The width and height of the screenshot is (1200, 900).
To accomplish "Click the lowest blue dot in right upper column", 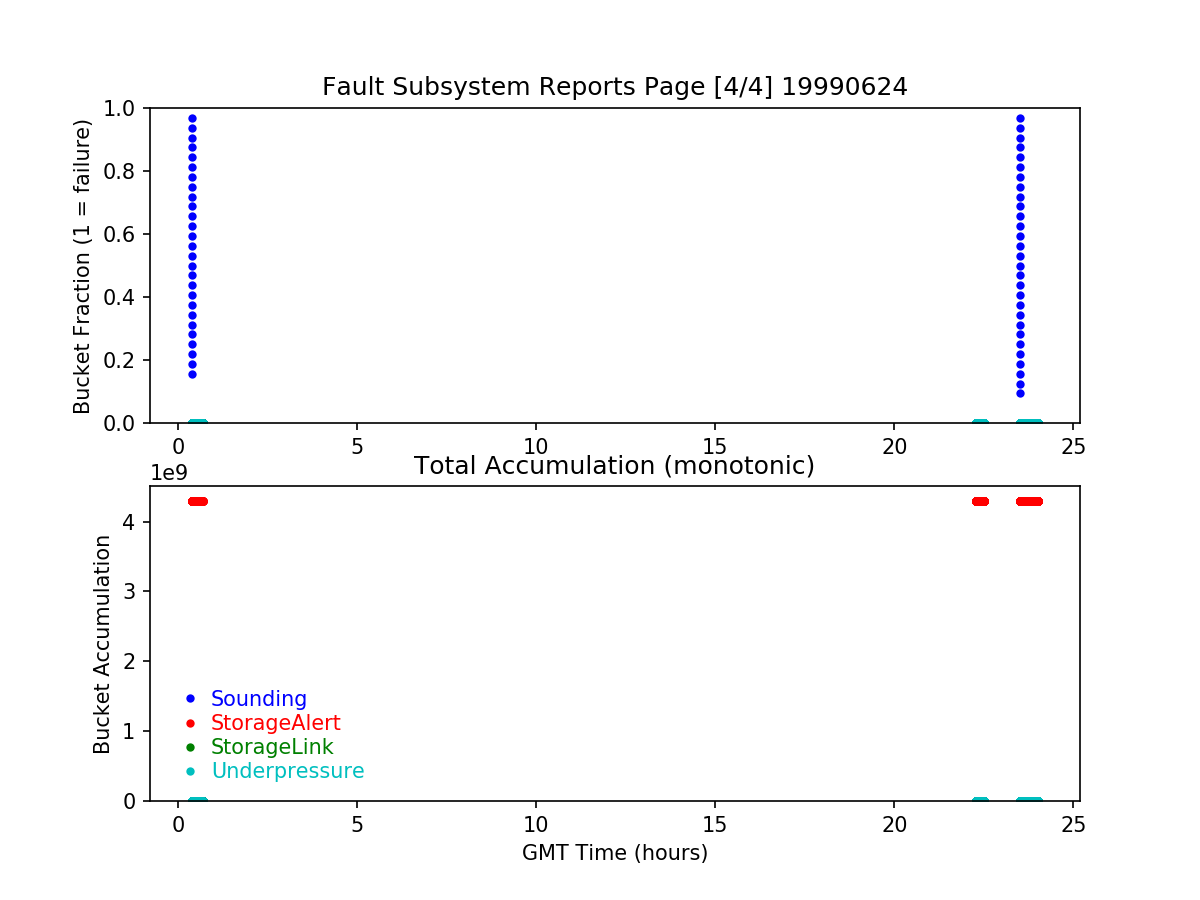I will pyautogui.click(x=1020, y=393).
